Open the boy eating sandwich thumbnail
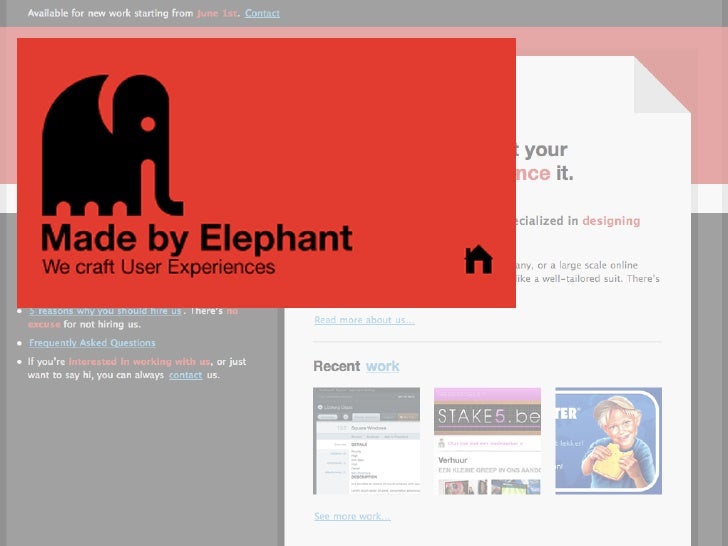 [x=609, y=441]
